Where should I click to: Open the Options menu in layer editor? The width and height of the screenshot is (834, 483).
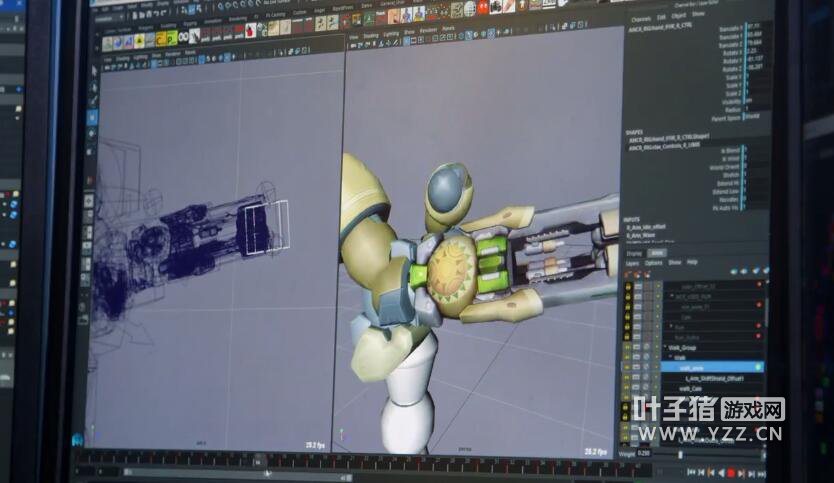(653, 263)
